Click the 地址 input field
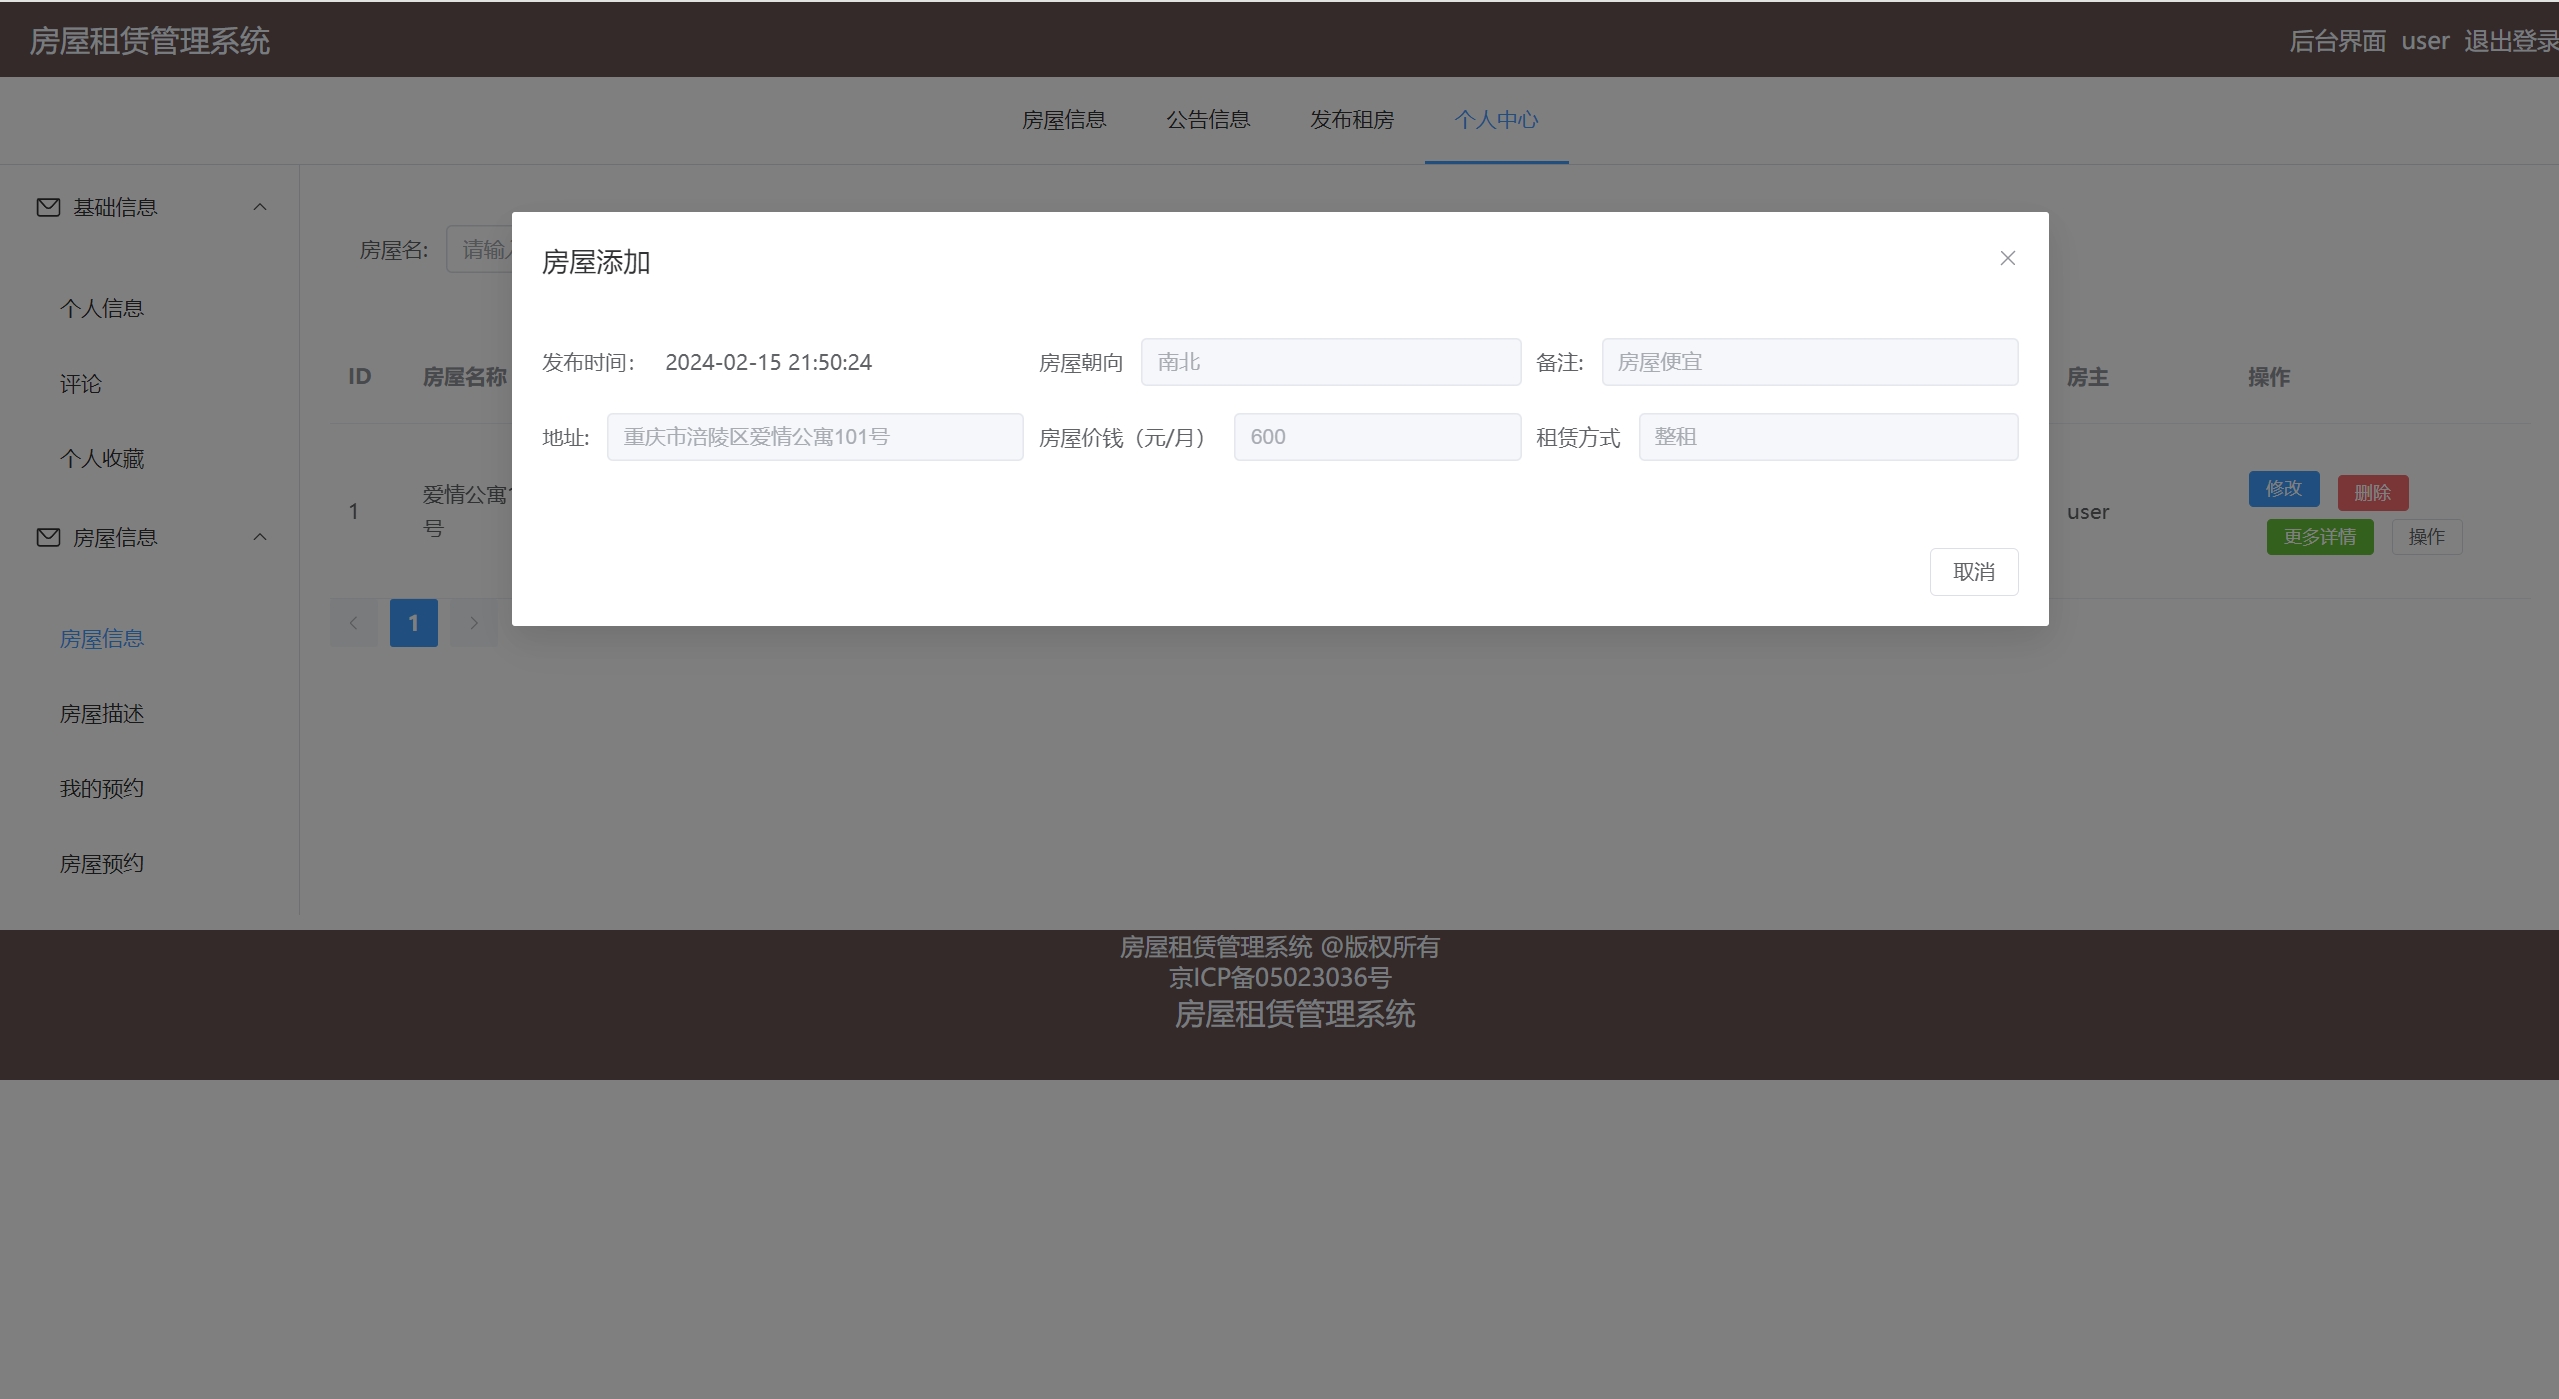The width and height of the screenshot is (2559, 1399). (814, 437)
